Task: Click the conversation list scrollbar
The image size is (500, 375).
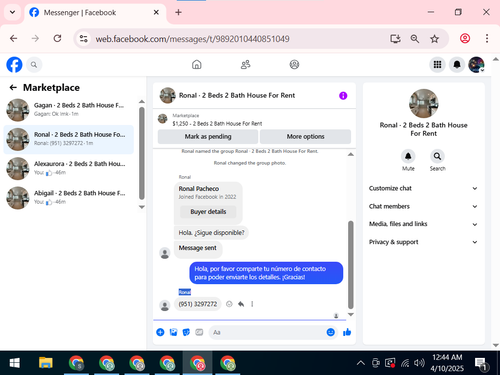Action: click(142, 153)
